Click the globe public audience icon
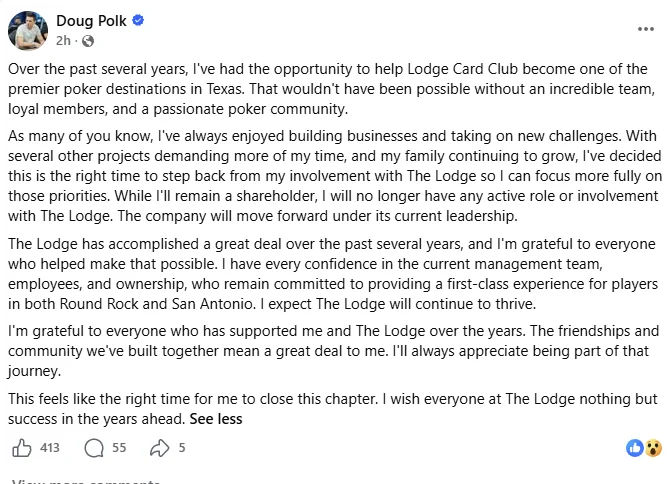Screen dimensions: 669x484 click(x=88, y=41)
